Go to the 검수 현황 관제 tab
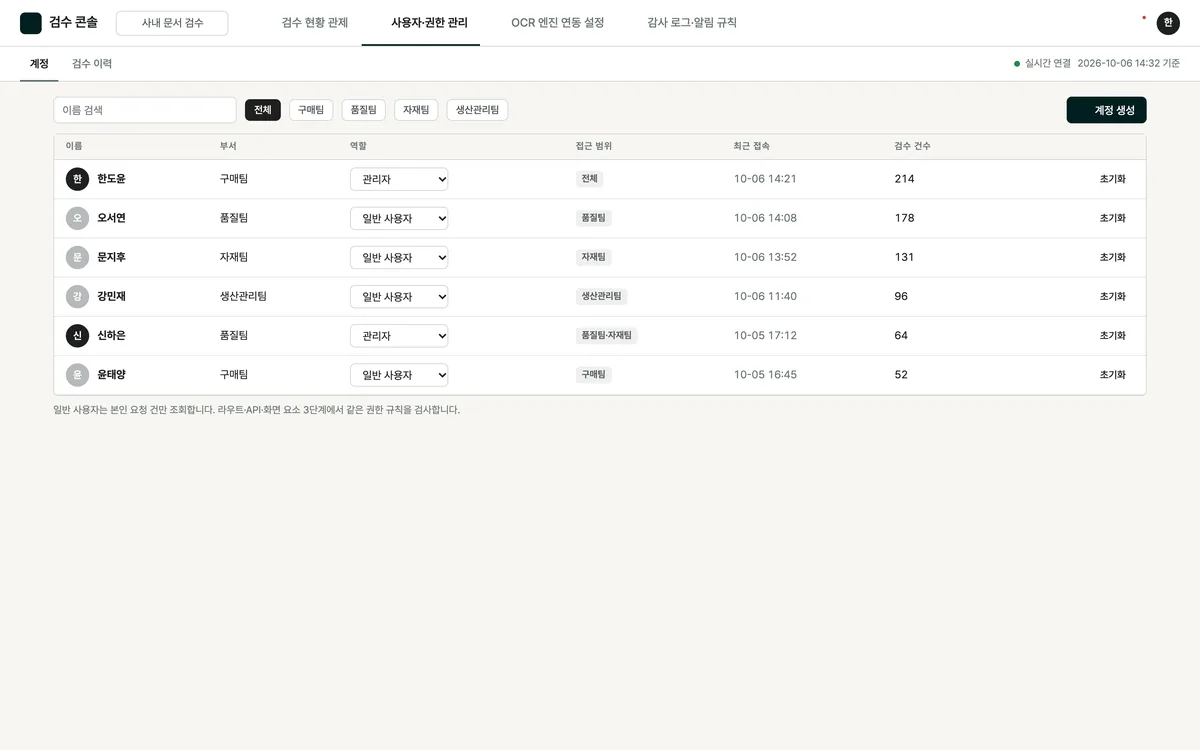 315,23
